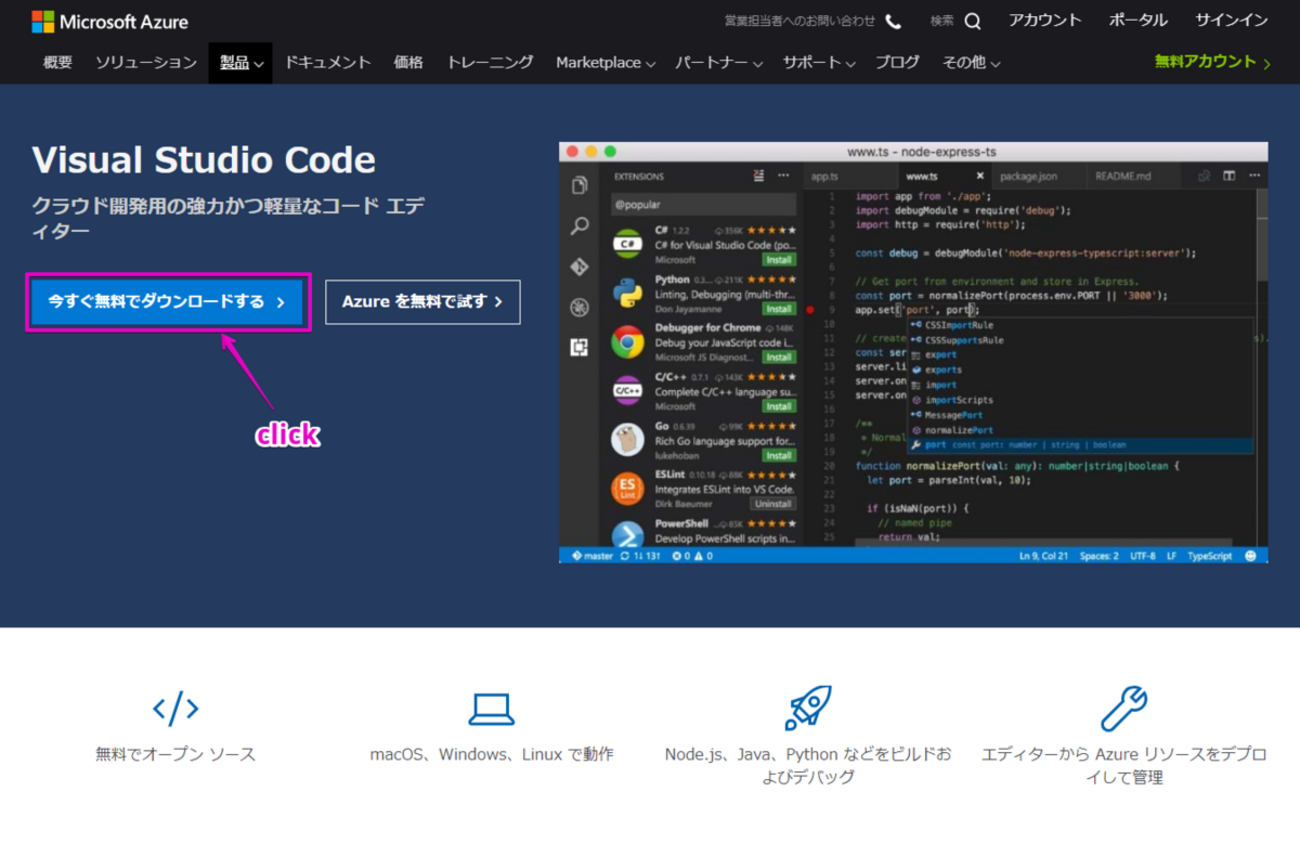The width and height of the screenshot is (1300, 843).
Task: Click the Azure を無料で試す button
Action: coord(422,302)
